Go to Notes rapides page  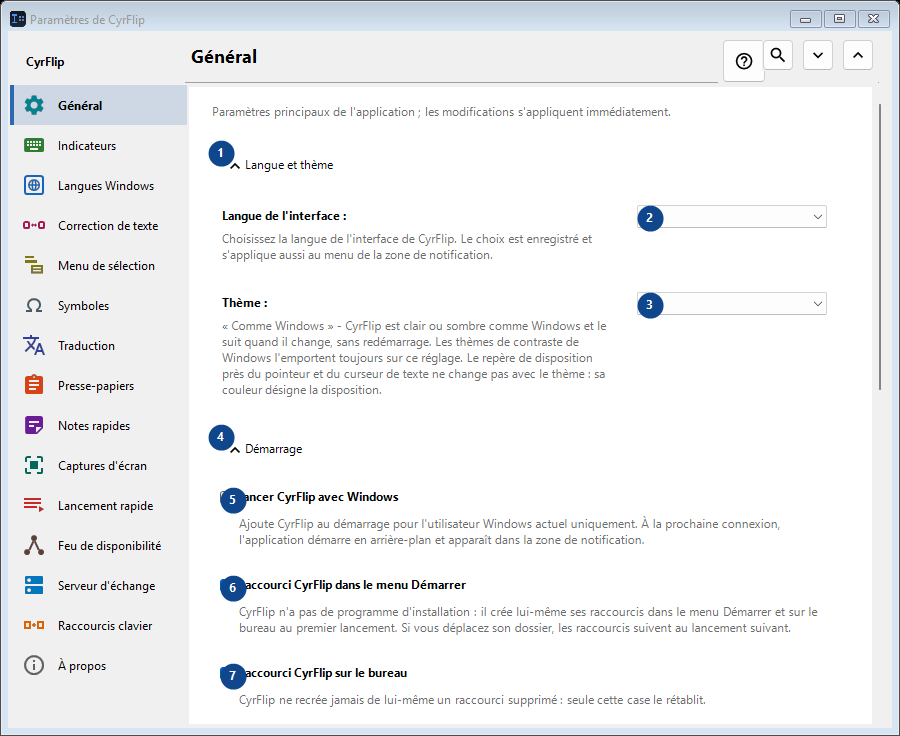99,425
